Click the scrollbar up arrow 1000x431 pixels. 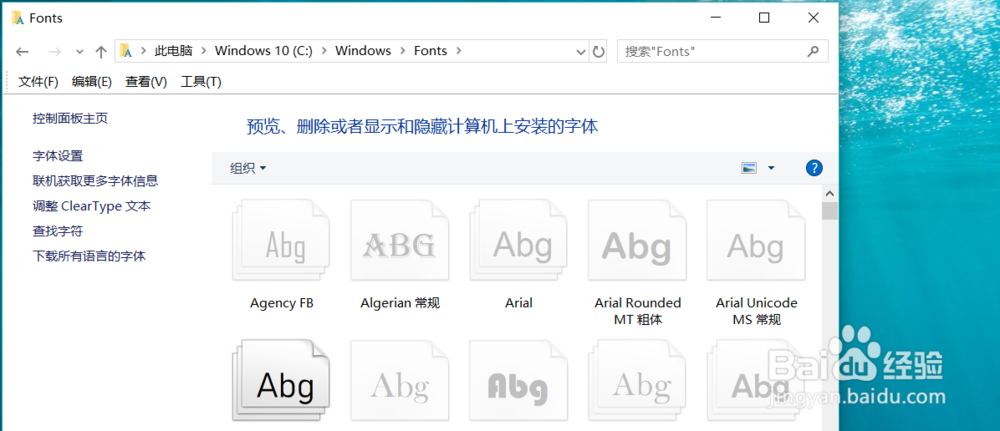[x=830, y=193]
